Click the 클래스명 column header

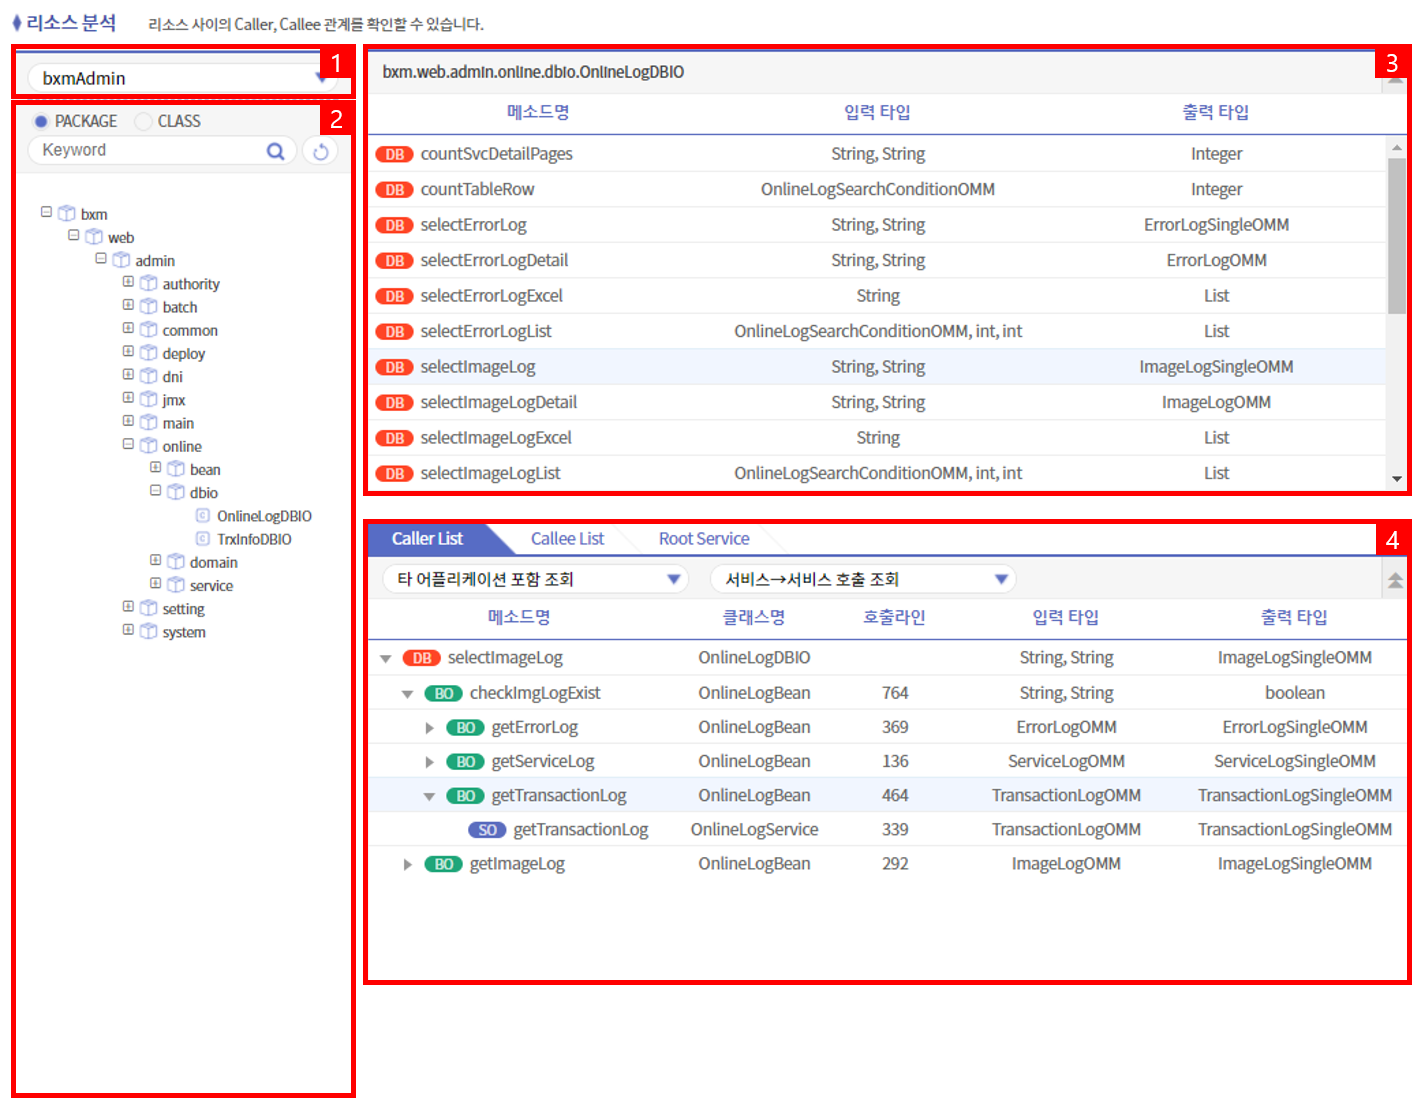click(x=754, y=617)
